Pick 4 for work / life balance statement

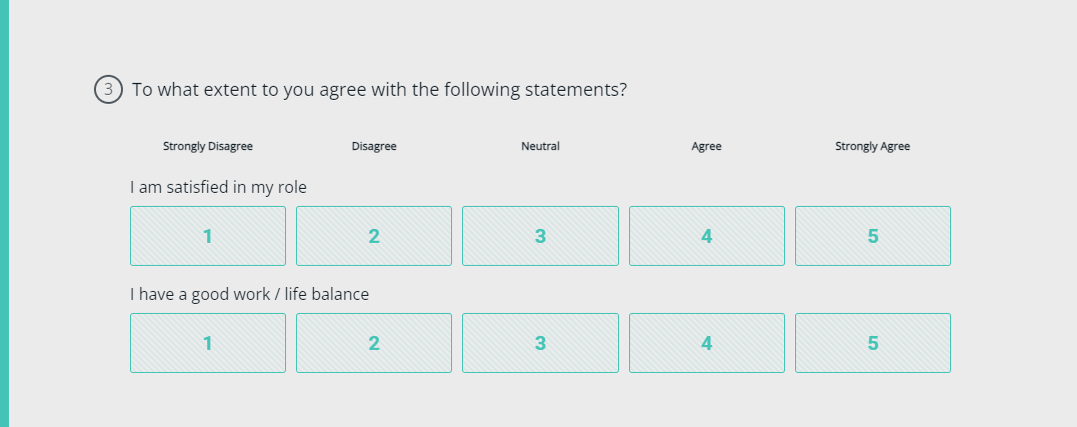(x=707, y=343)
